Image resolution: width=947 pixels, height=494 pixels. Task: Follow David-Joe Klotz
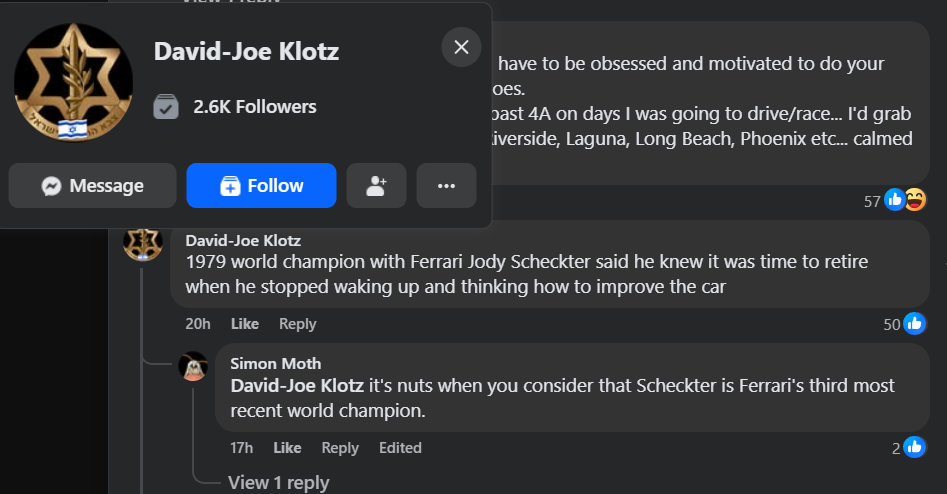pyautogui.click(x=261, y=186)
